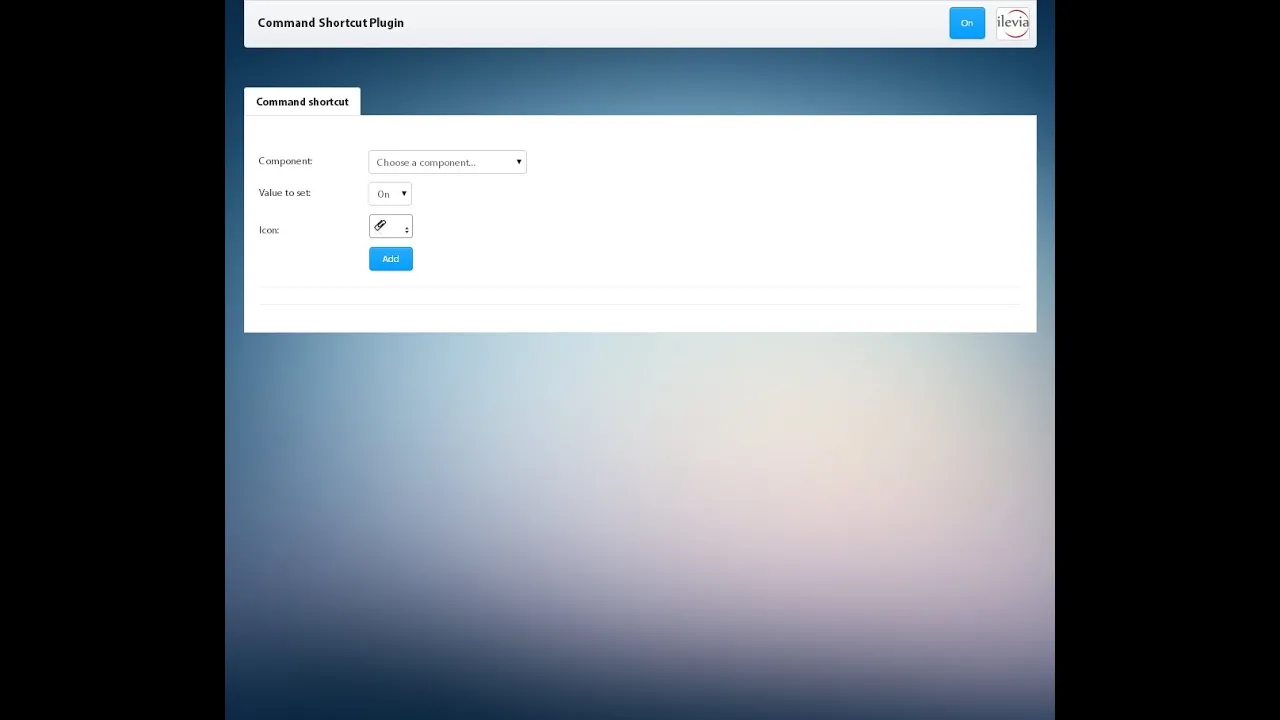Image resolution: width=1280 pixels, height=720 pixels.
Task: Open the Choose a component dropdown
Action: click(x=447, y=162)
